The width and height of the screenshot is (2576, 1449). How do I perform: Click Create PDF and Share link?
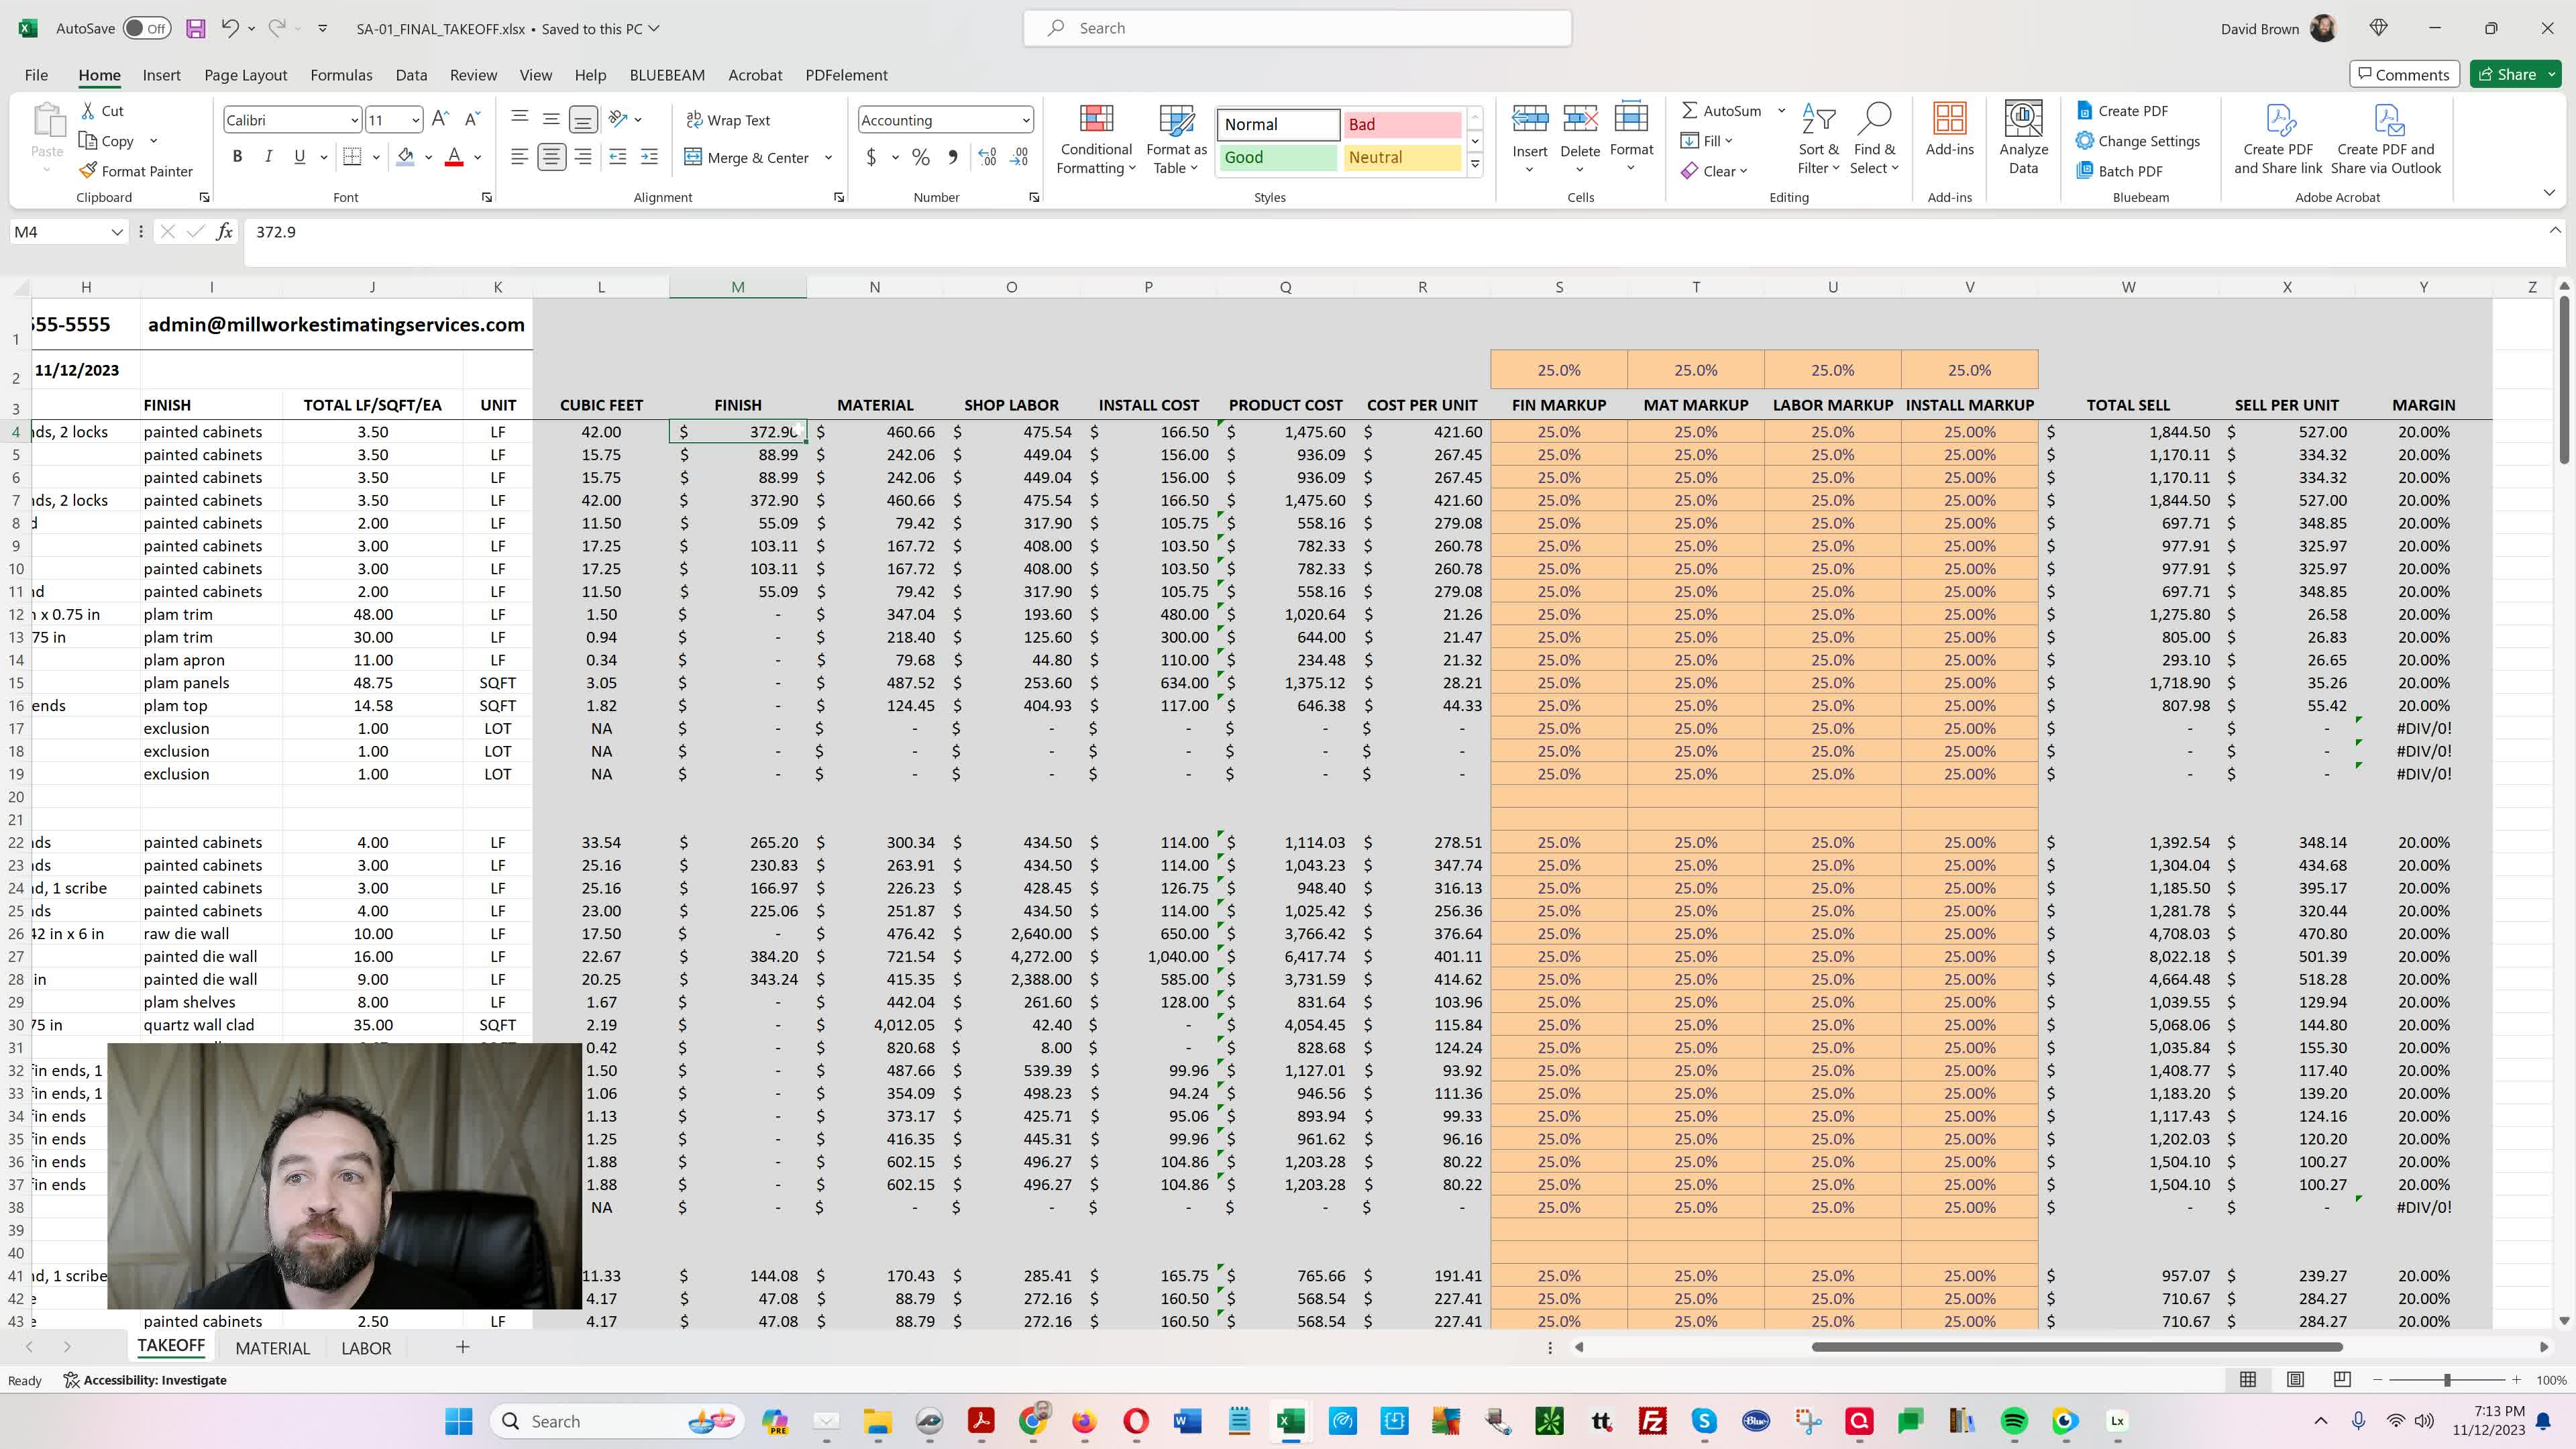pyautogui.click(x=2278, y=140)
